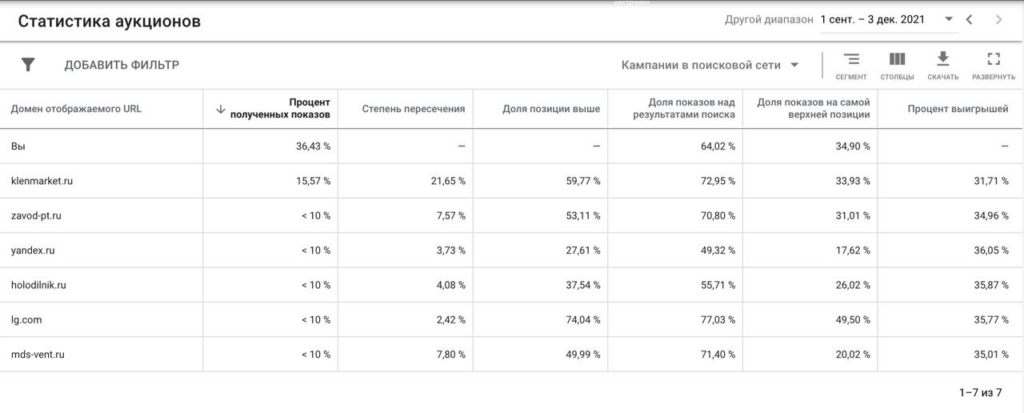This screenshot has height=413, width=1024.
Task: Click the mds-vent.ru domain entry
Action: pos(37,355)
